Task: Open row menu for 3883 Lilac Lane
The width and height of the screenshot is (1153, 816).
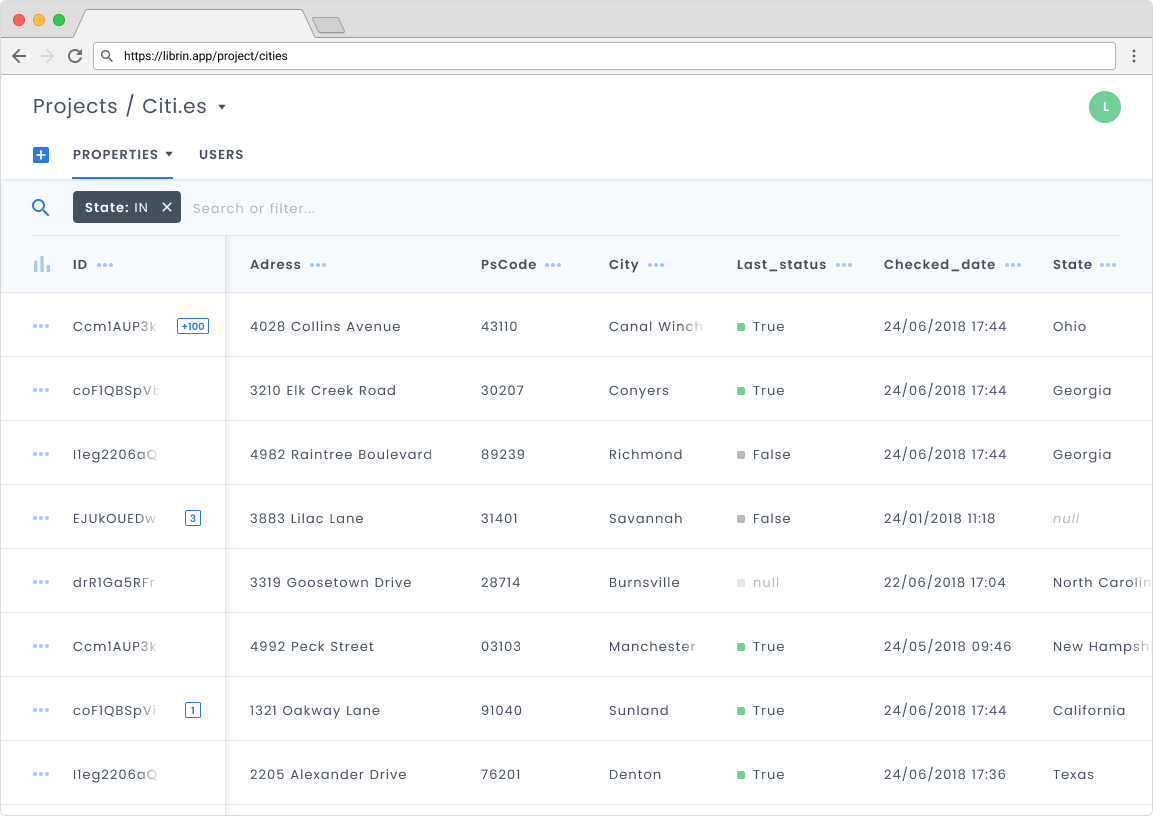Action: click(x=41, y=518)
